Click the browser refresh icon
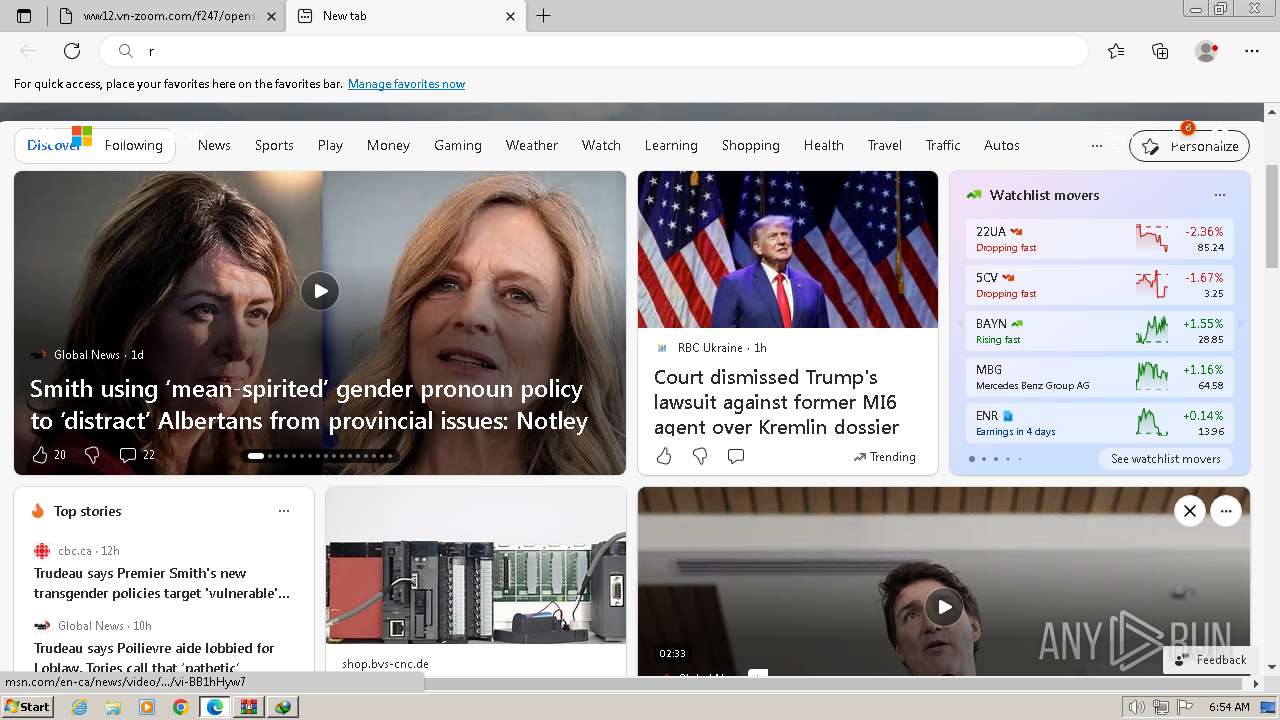Screen dimensions: 1280x720 pos(72,51)
